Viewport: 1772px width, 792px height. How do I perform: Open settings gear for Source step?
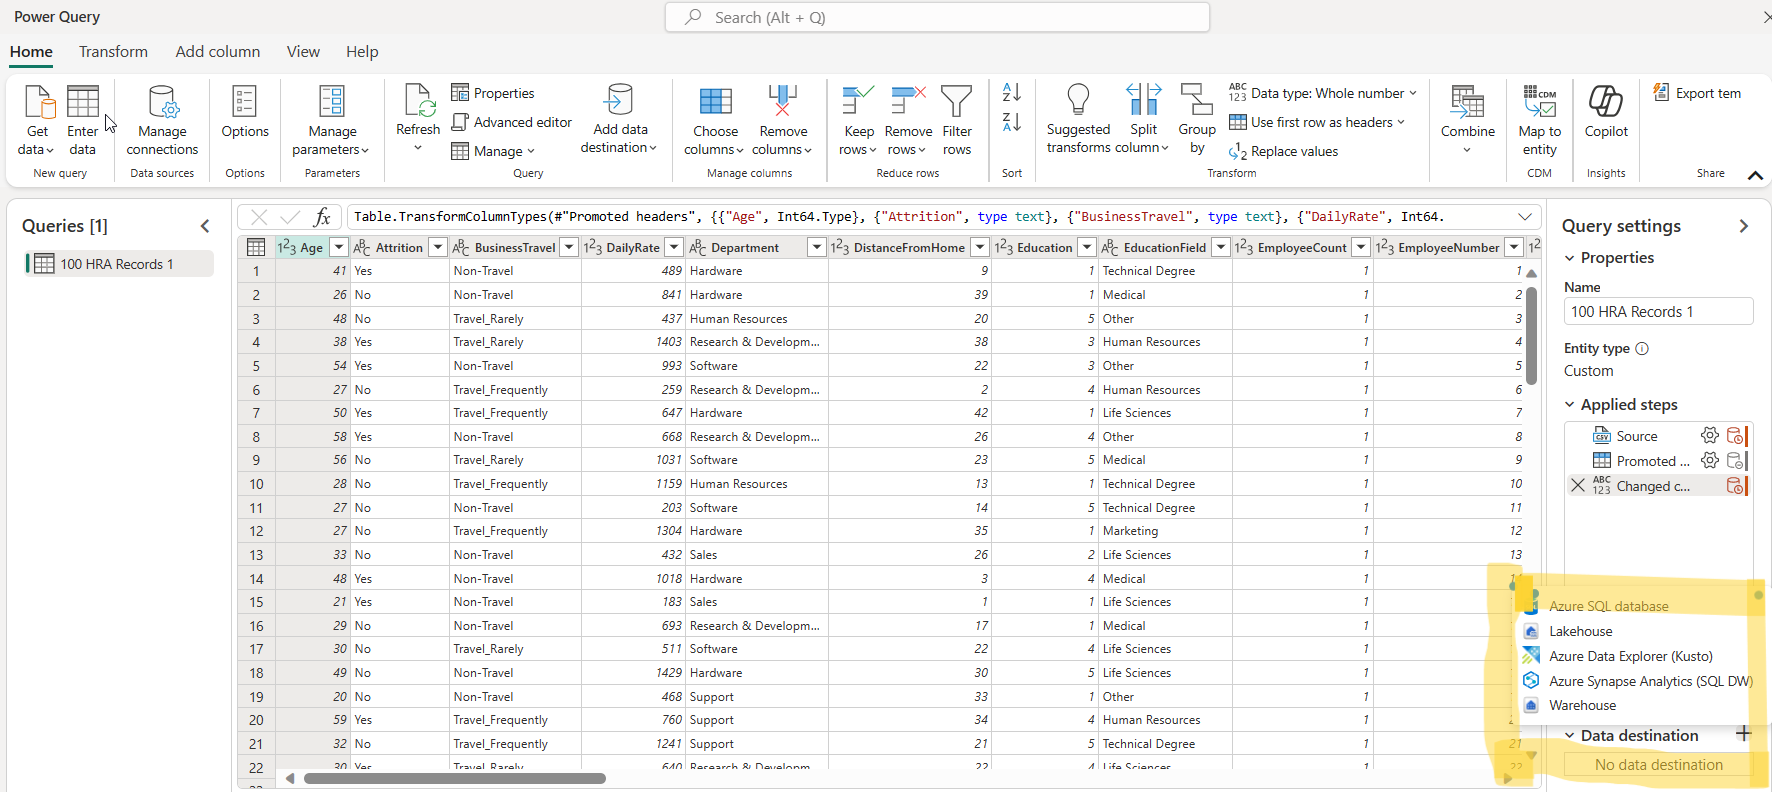(1710, 435)
